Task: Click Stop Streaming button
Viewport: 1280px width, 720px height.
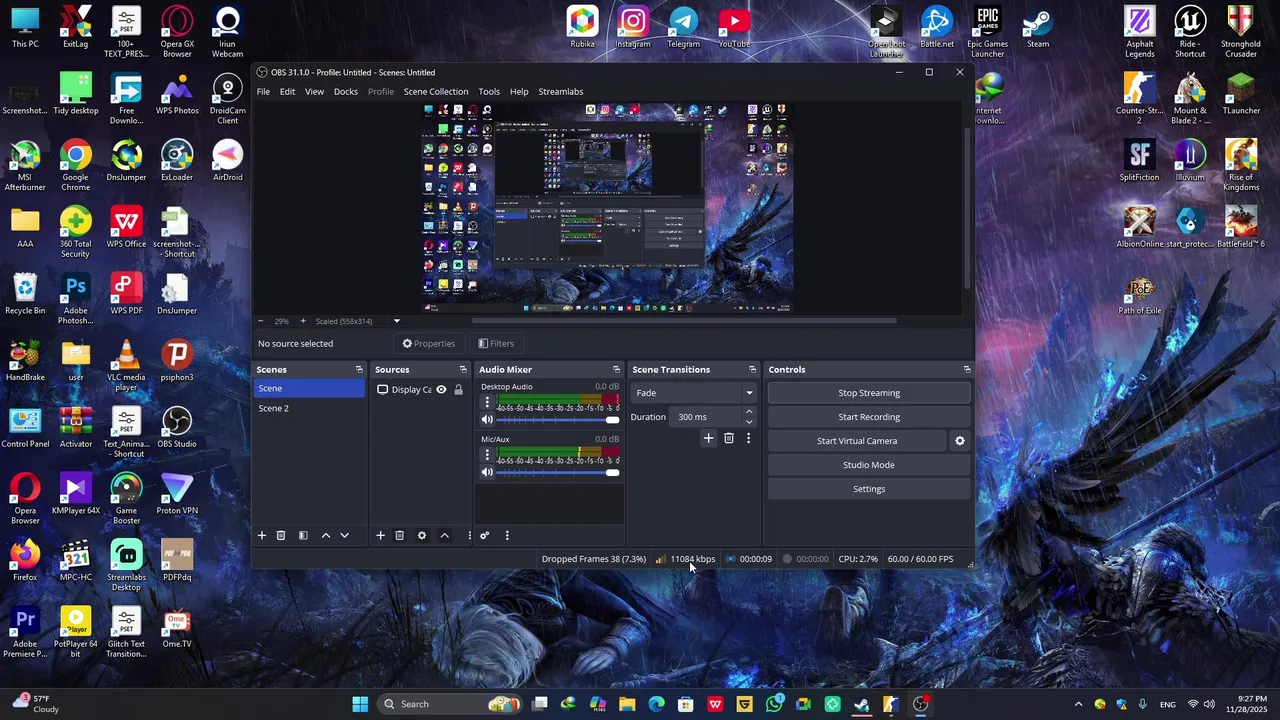Action: [x=869, y=393]
